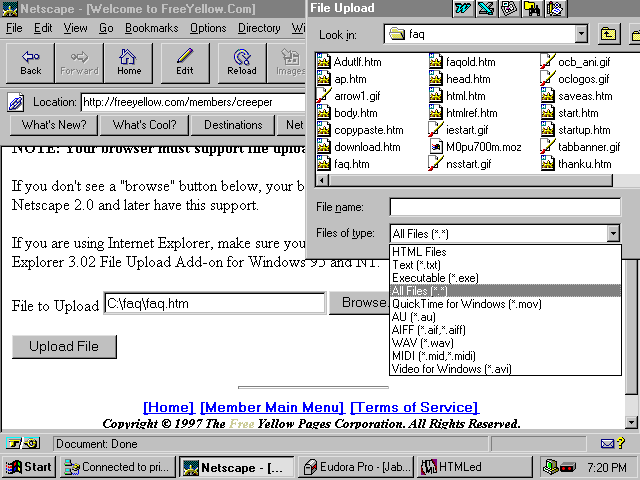The width and height of the screenshot is (640, 480).
Task: Choose AU (*.au) file type
Action: 505,317
